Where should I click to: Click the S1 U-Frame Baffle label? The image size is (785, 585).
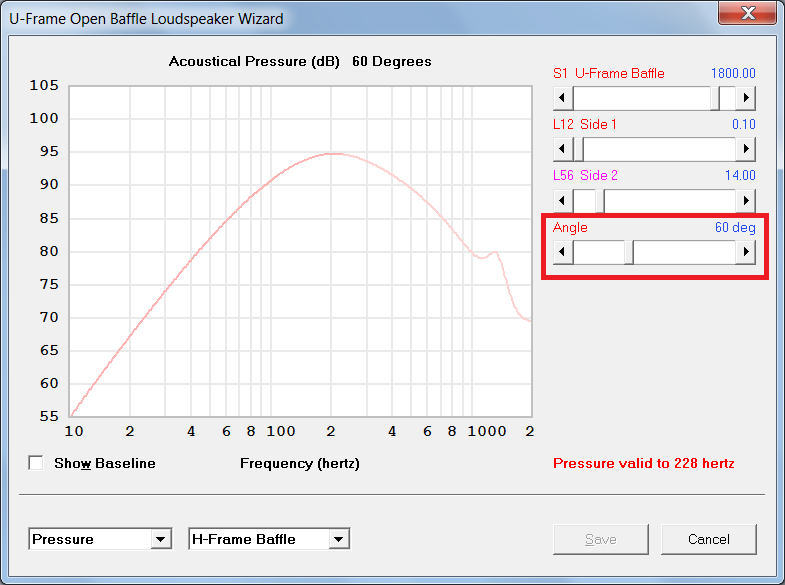point(609,74)
